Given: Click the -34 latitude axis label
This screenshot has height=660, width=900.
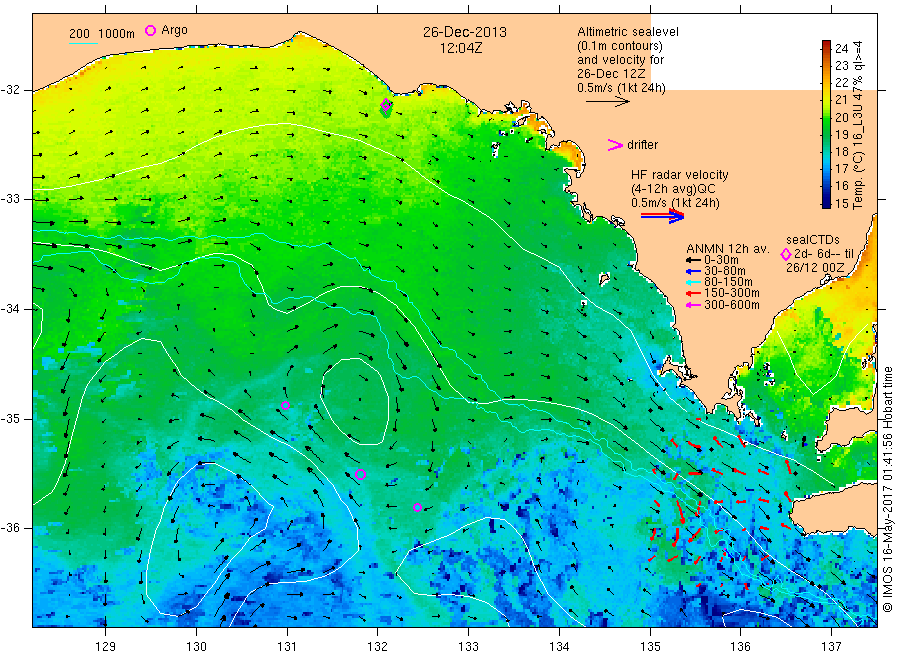Looking at the screenshot, I should (10, 309).
